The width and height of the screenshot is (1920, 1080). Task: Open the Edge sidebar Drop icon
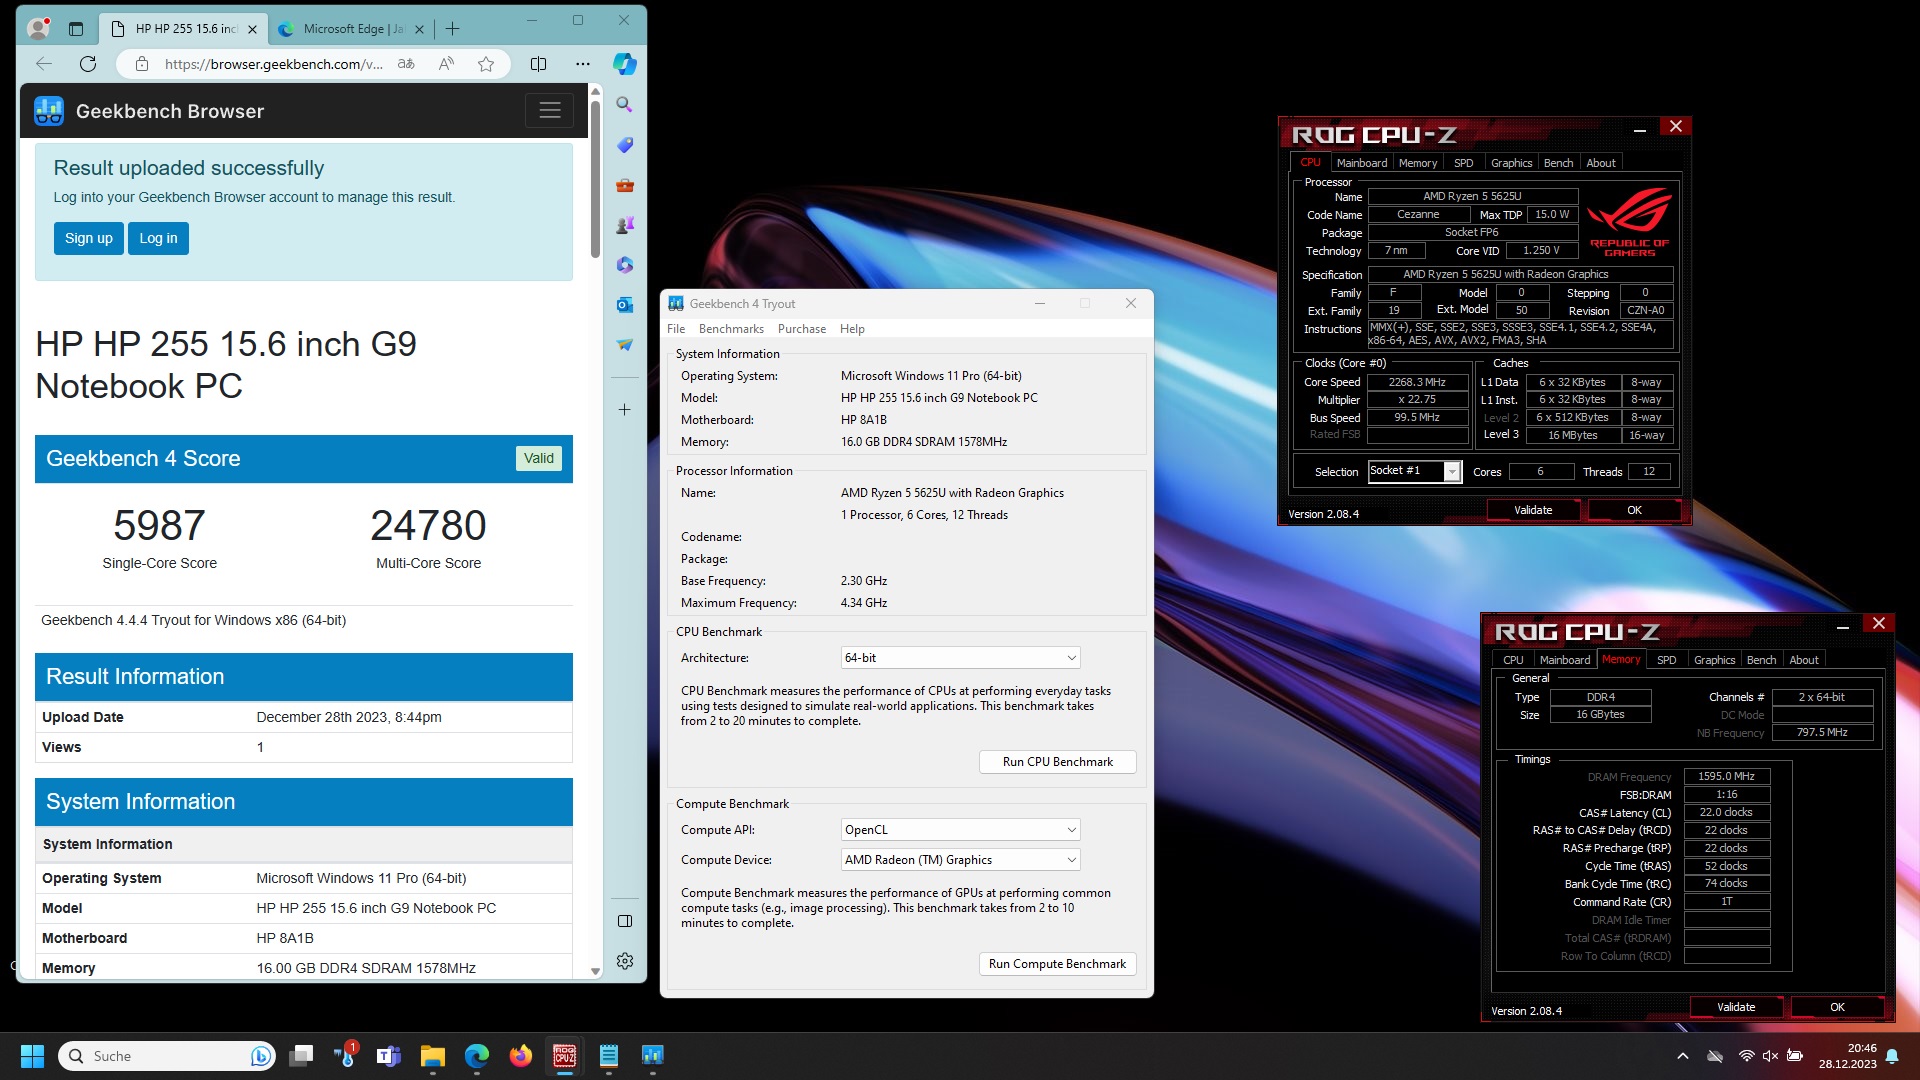tap(624, 344)
